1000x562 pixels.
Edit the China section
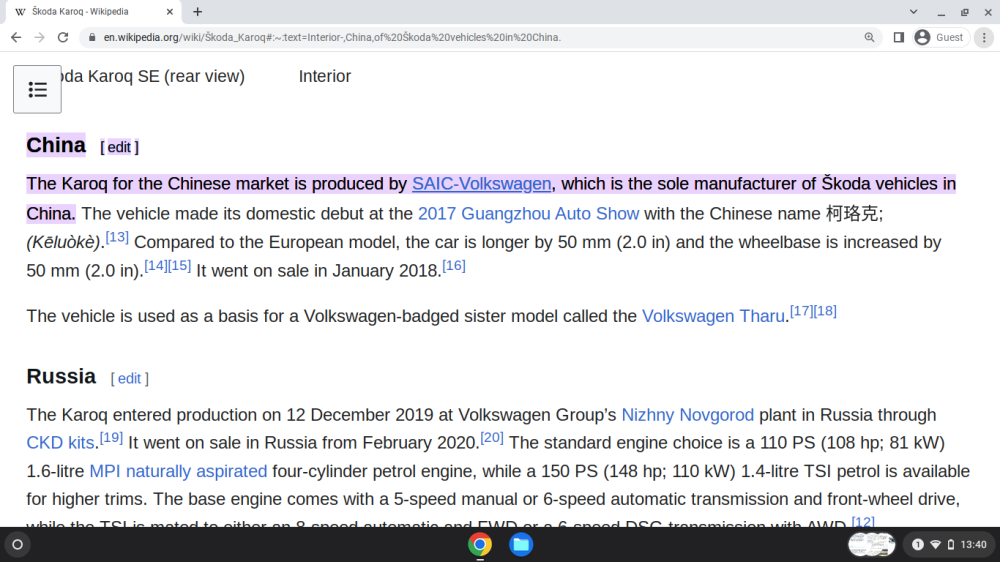[x=119, y=147]
